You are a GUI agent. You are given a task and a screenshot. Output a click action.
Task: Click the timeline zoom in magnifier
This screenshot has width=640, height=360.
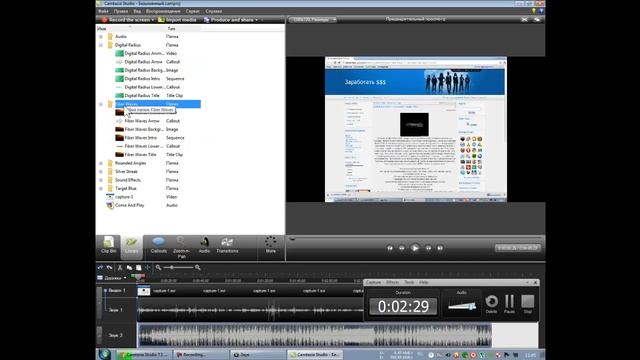[198, 267]
